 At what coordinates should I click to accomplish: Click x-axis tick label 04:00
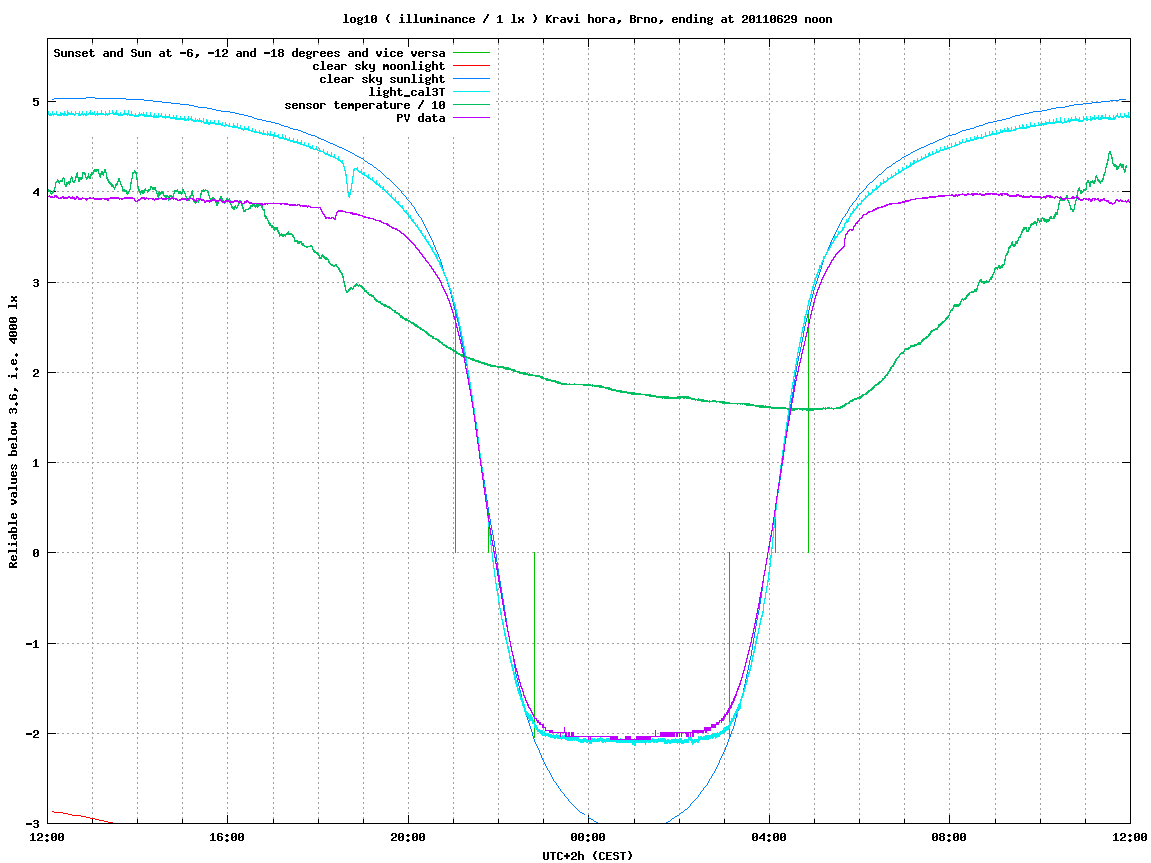[x=769, y=837]
